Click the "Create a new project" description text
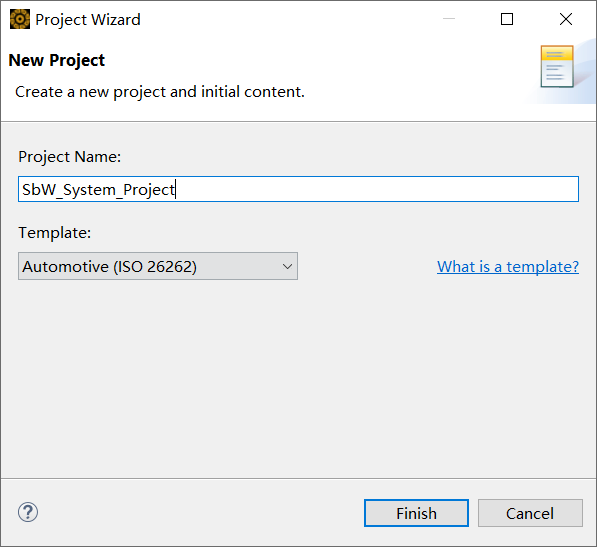 point(160,92)
